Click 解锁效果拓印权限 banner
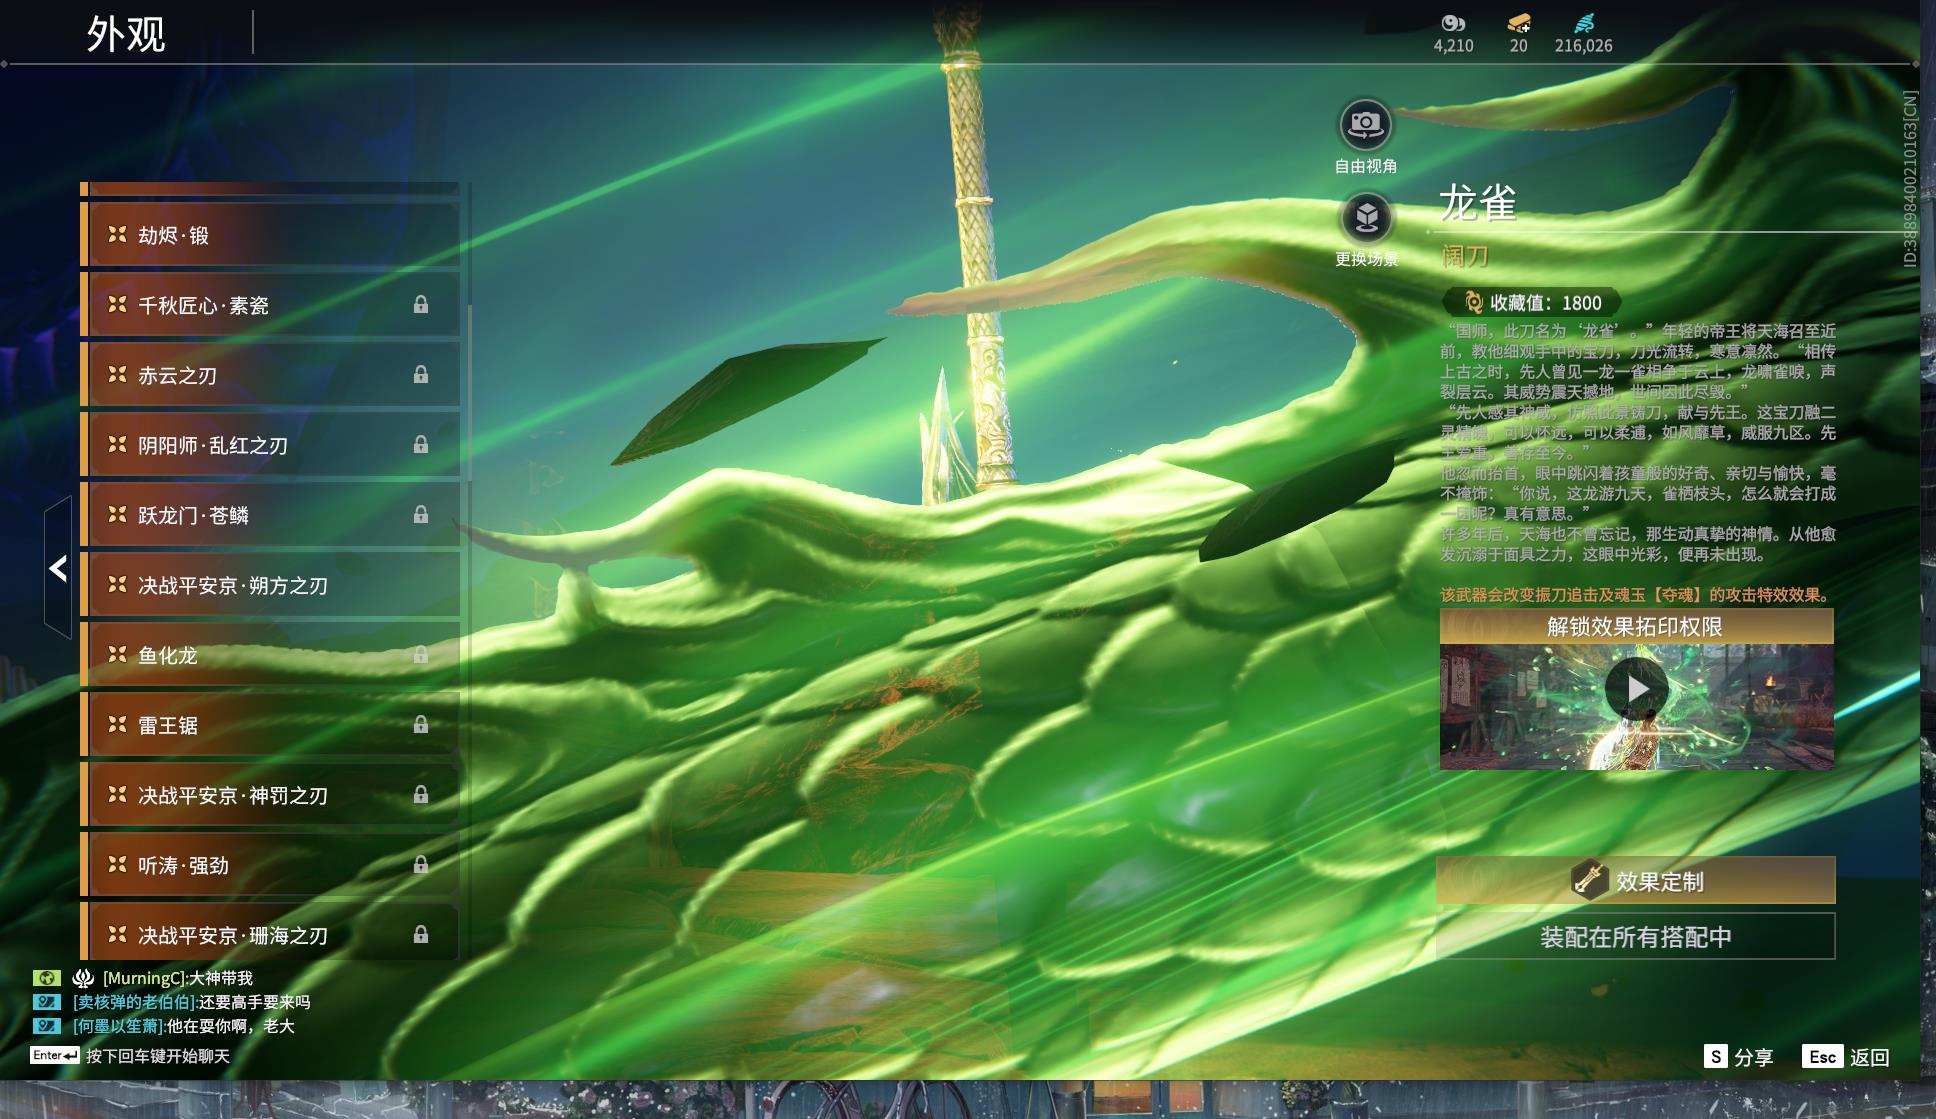The width and height of the screenshot is (1936, 1119). coord(1636,627)
